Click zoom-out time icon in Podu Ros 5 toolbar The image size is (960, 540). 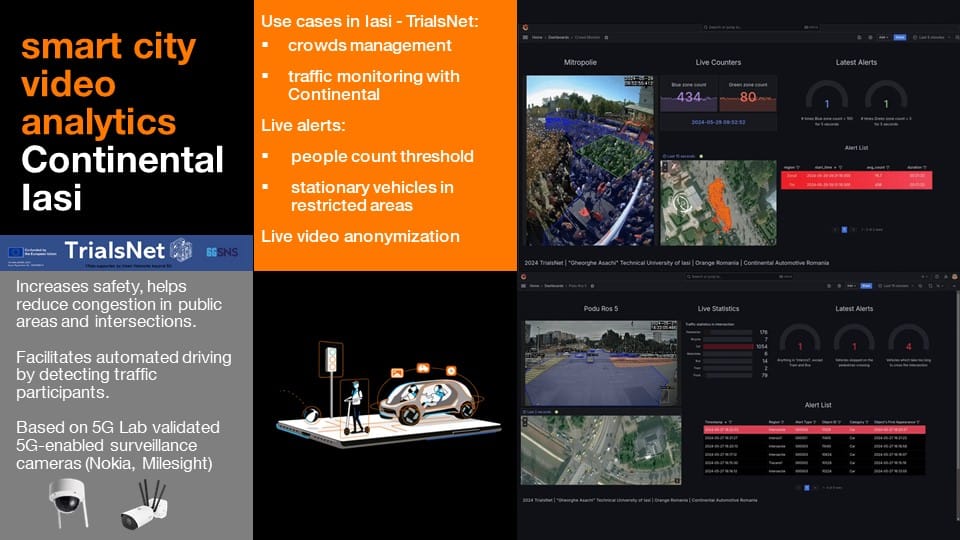[x=920, y=286]
